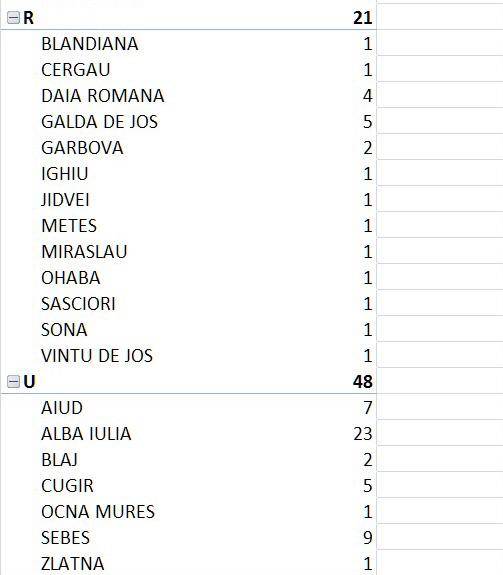Click the GARBOVA row label
This screenshot has width=503, height=575.
tap(82, 148)
